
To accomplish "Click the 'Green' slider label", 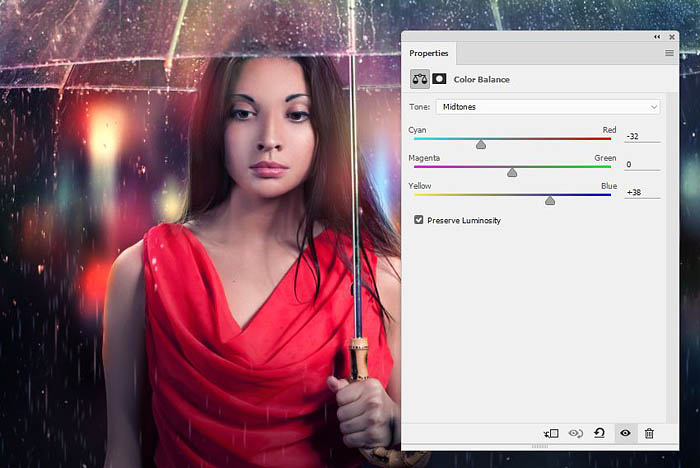I will click(605, 158).
